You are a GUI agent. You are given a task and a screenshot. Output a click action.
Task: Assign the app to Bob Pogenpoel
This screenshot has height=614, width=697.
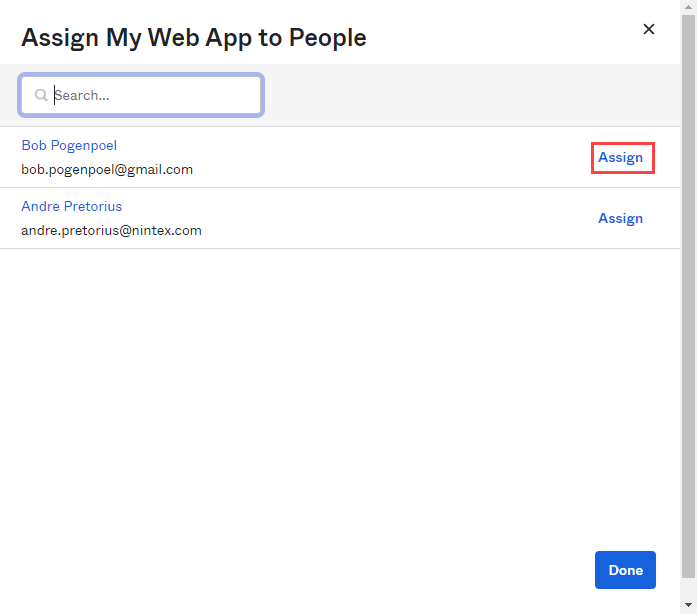coord(621,158)
